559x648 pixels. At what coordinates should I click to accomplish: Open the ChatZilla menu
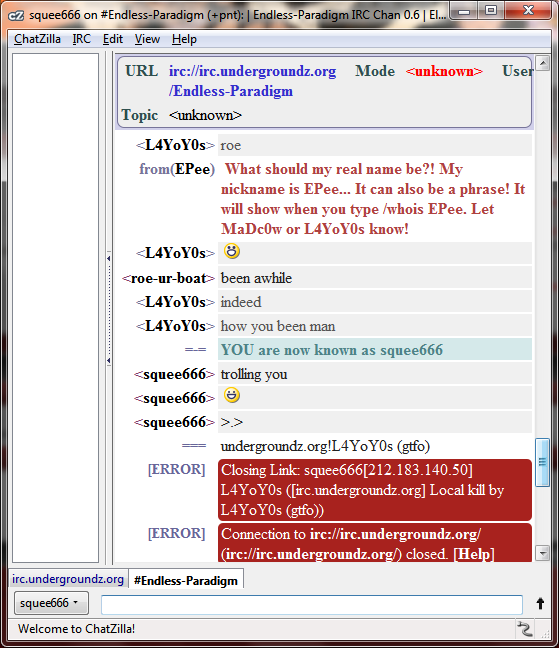point(37,39)
